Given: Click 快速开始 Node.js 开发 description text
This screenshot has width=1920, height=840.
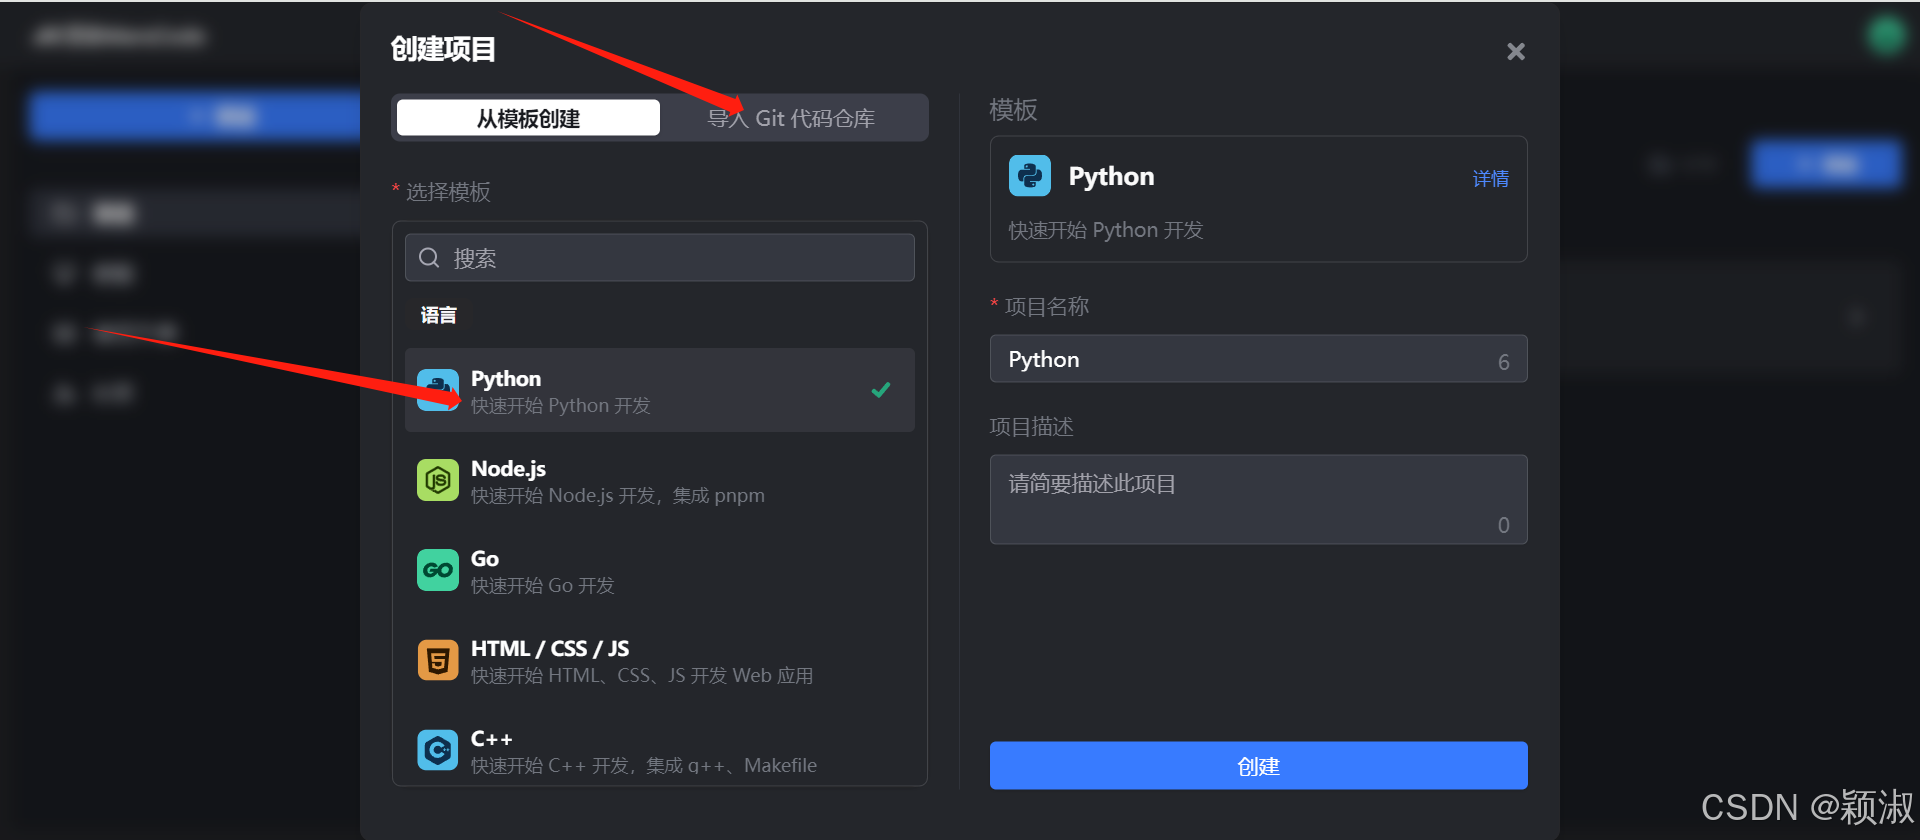Looking at the screenshot, I should click(618, 496).
